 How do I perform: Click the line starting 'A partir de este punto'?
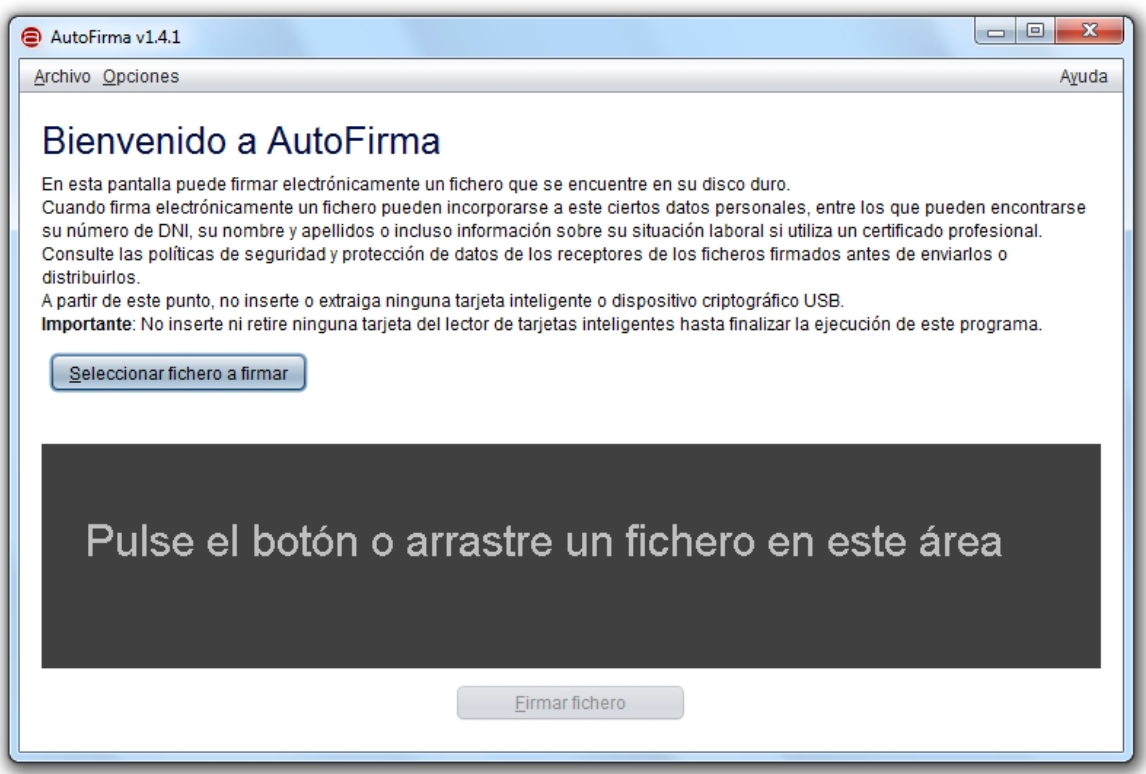point(442,301)
